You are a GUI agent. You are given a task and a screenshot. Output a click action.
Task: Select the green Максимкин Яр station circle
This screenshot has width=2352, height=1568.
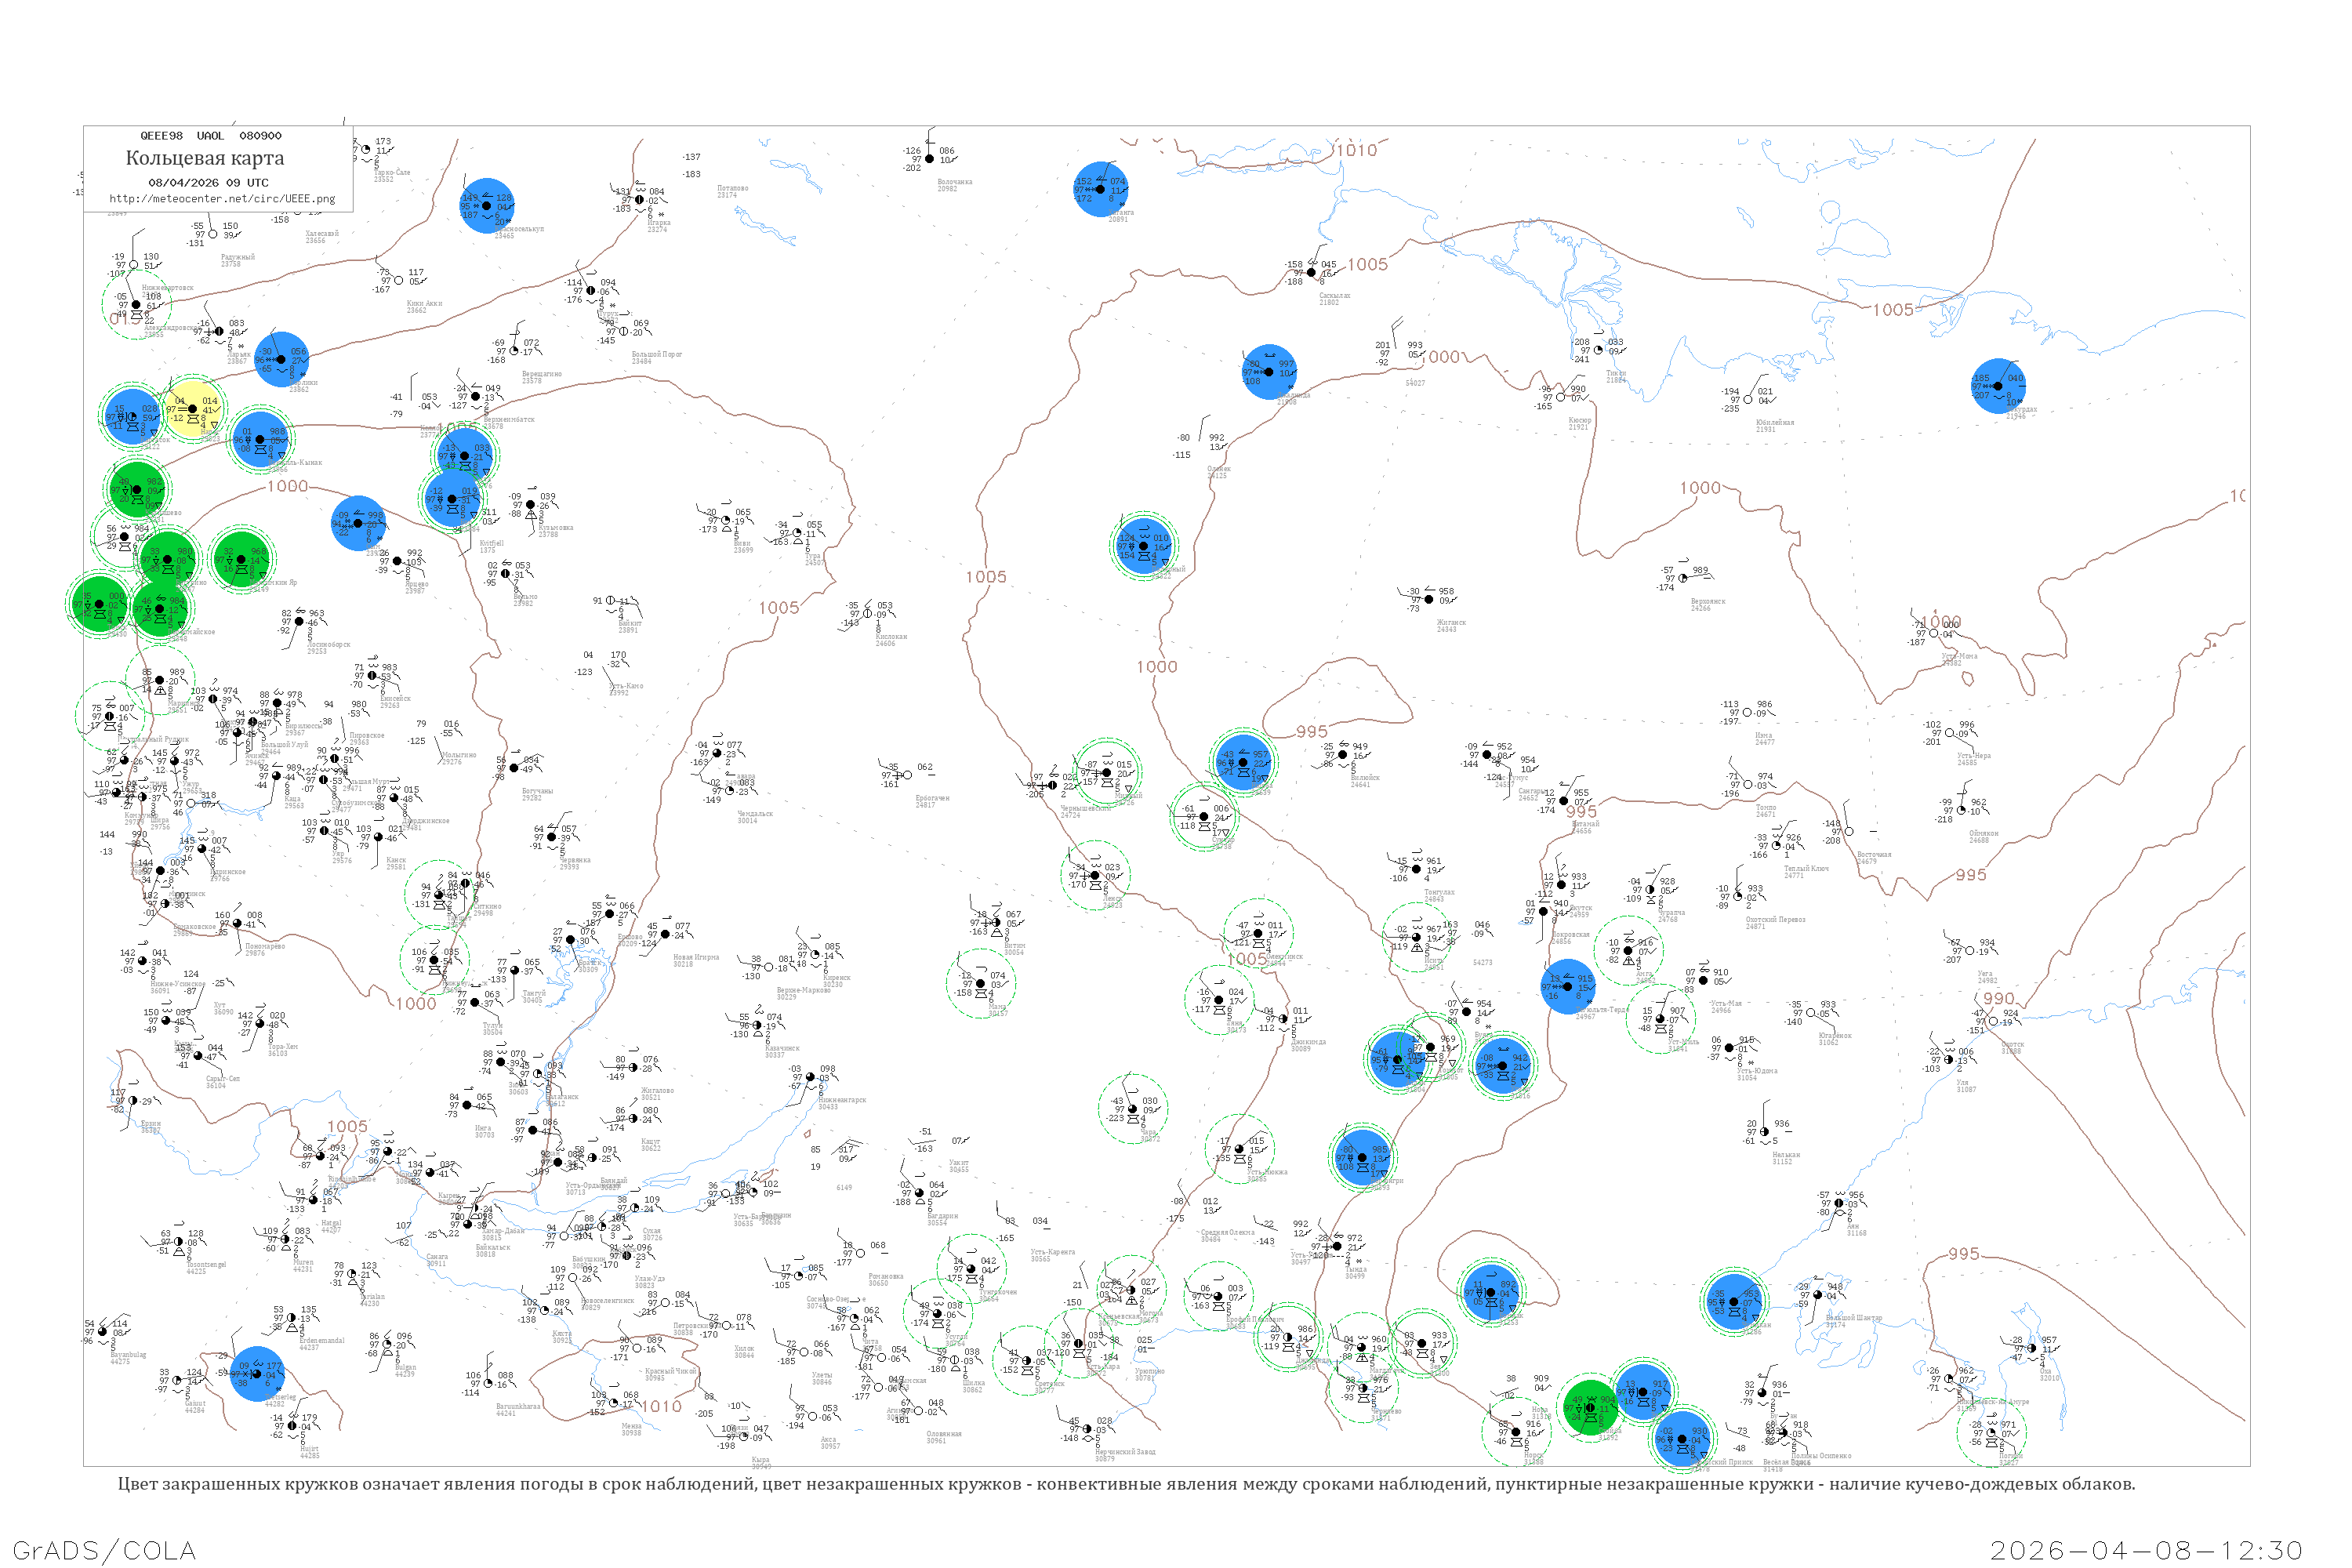241,560
